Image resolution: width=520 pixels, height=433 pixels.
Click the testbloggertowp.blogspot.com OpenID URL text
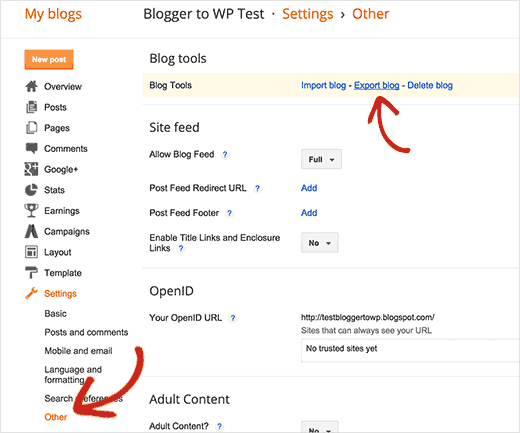(368, 317)
